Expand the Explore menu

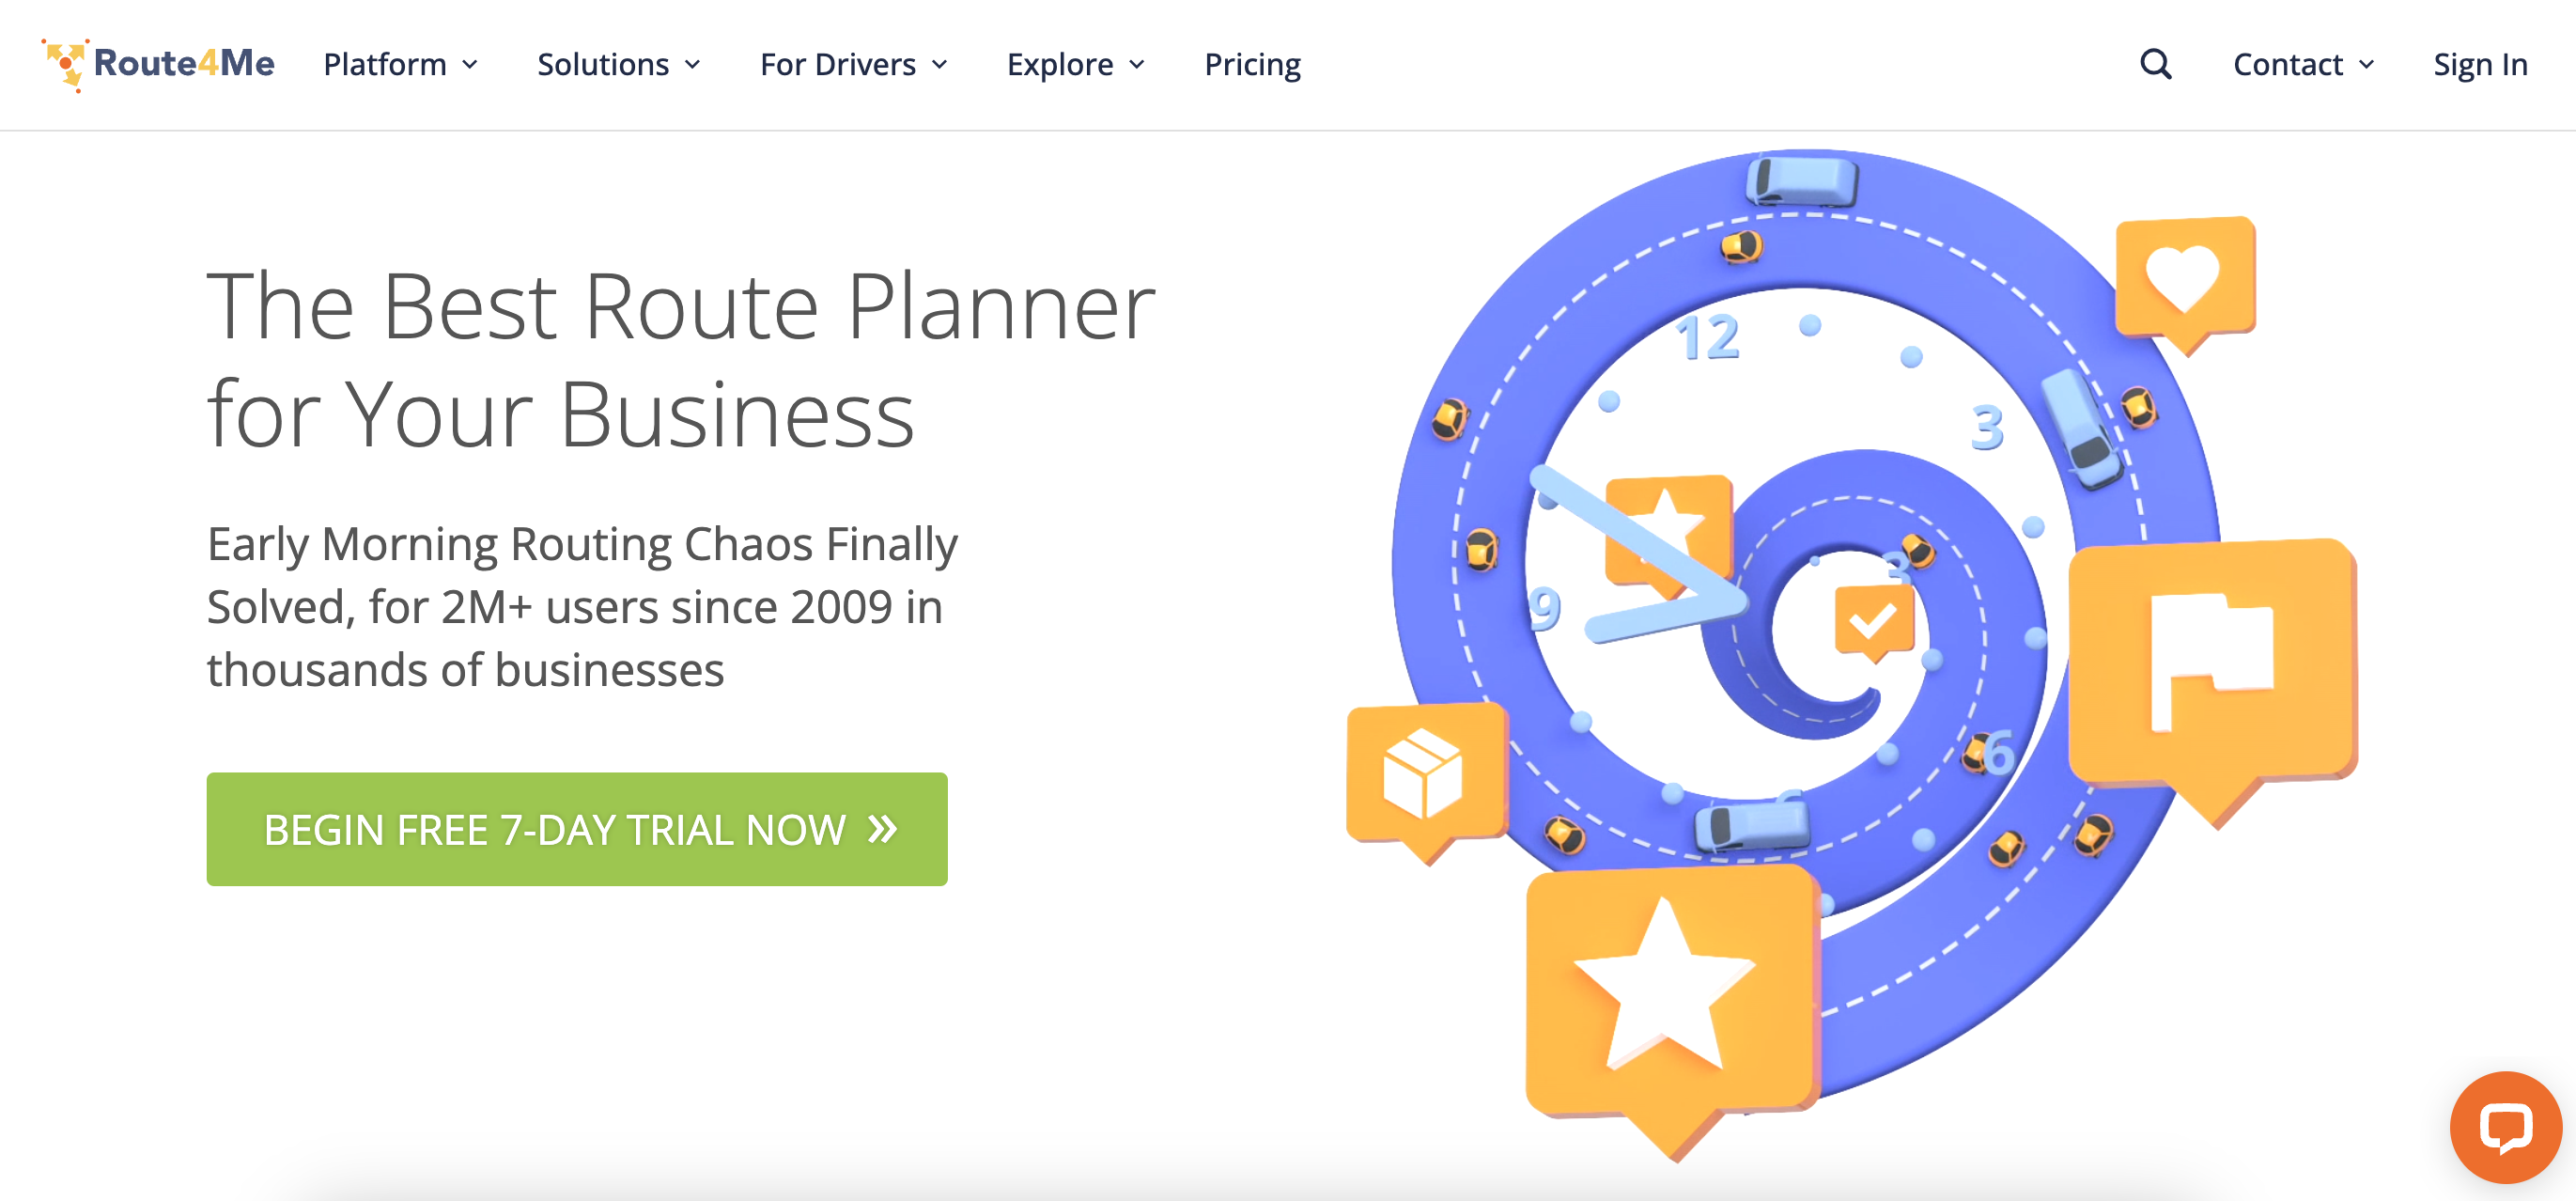[1075, 64]
